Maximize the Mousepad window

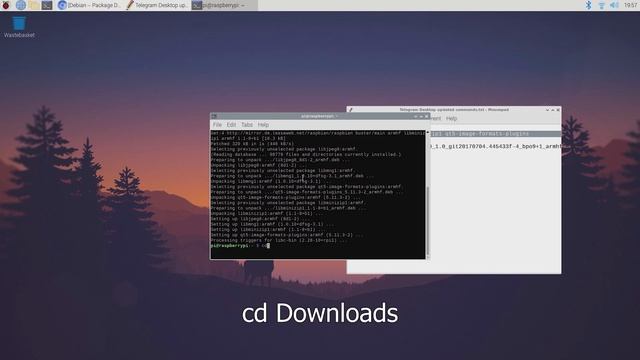click(x=553, y=110)
